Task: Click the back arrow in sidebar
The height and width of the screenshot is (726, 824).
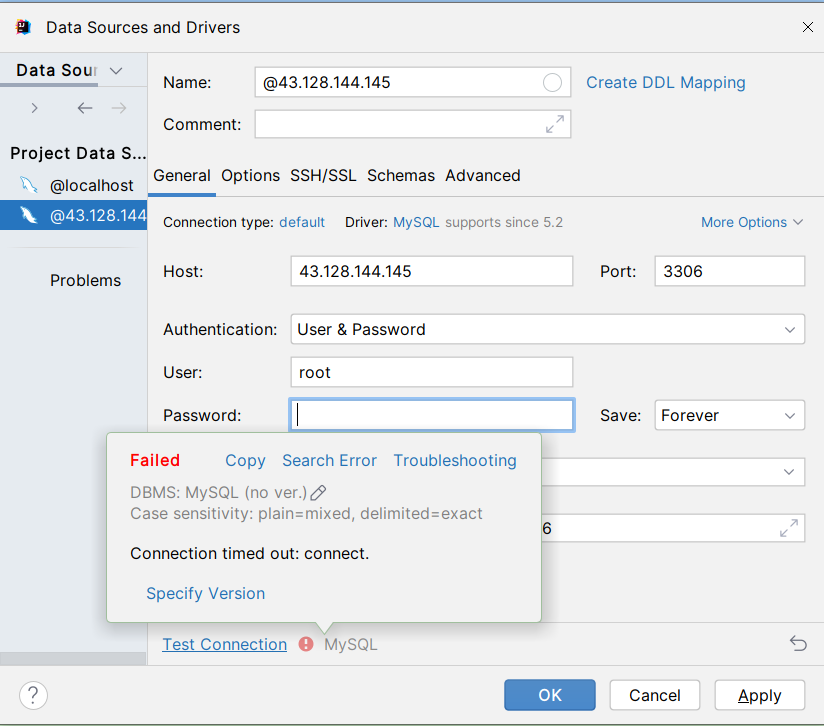Action: pyautogui.click(x=85, y=108)
